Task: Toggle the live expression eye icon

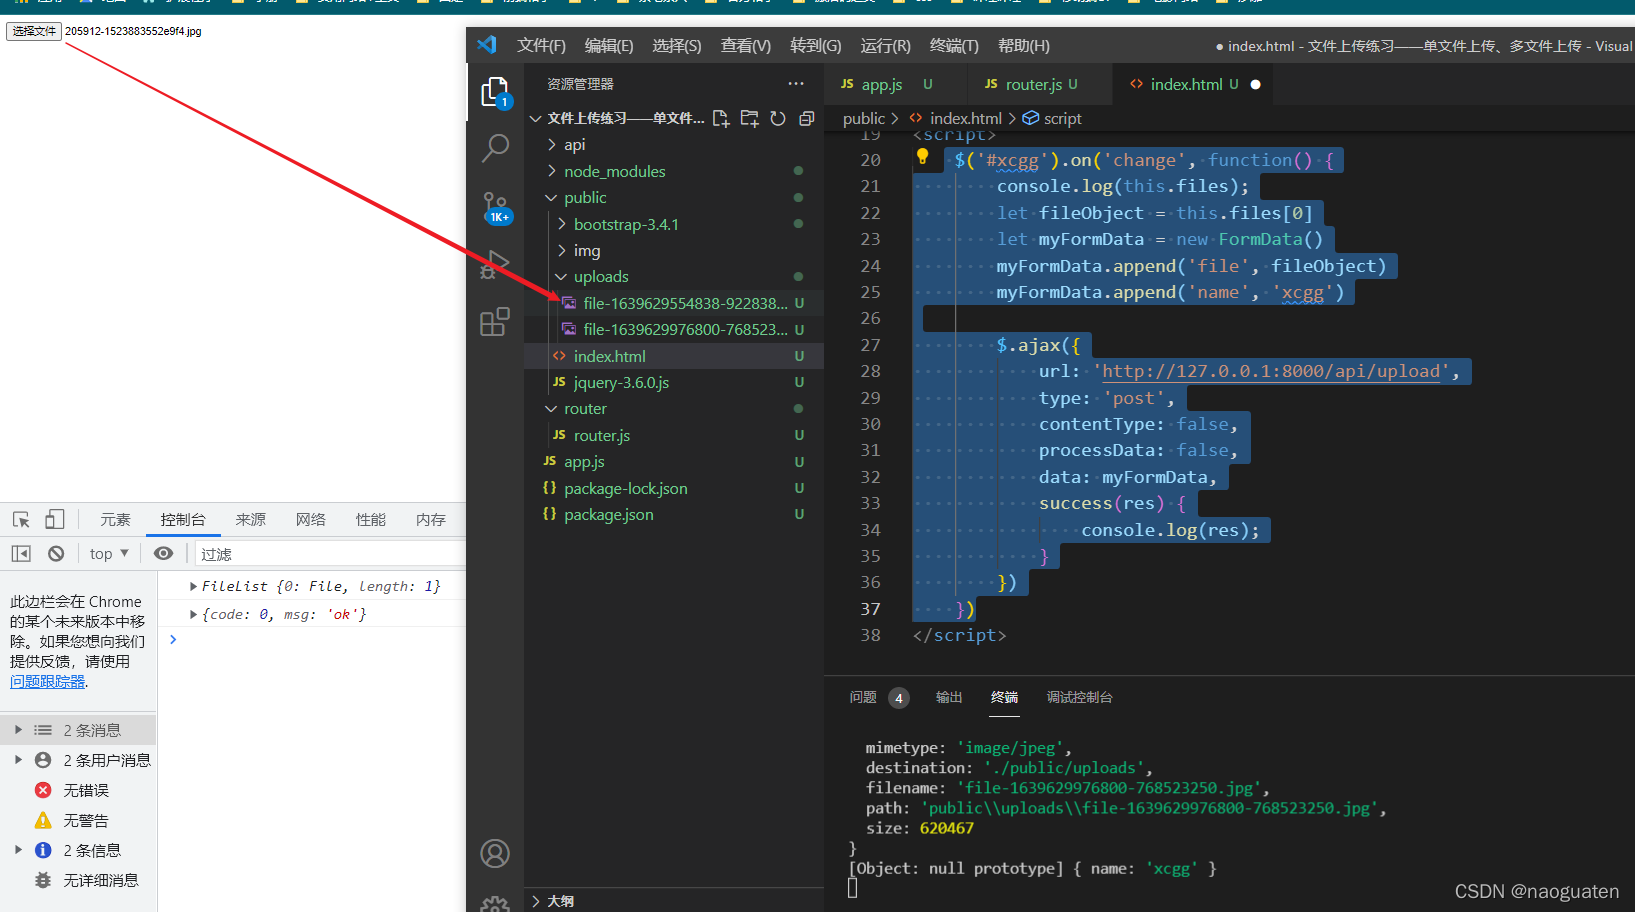Action: point(164,553)
